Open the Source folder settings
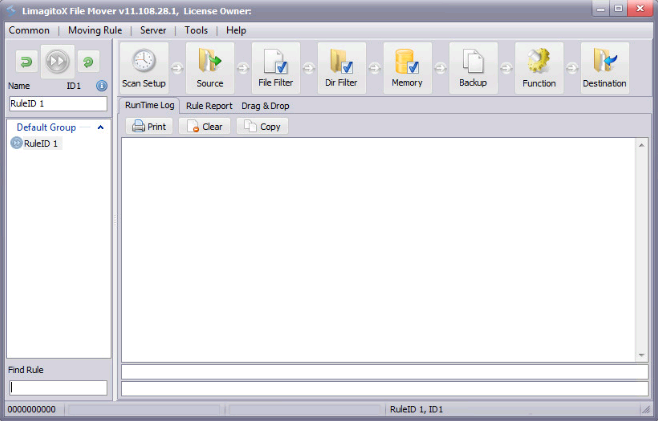The width and height of the screenshot is (658, 421). tap(210, 68)
